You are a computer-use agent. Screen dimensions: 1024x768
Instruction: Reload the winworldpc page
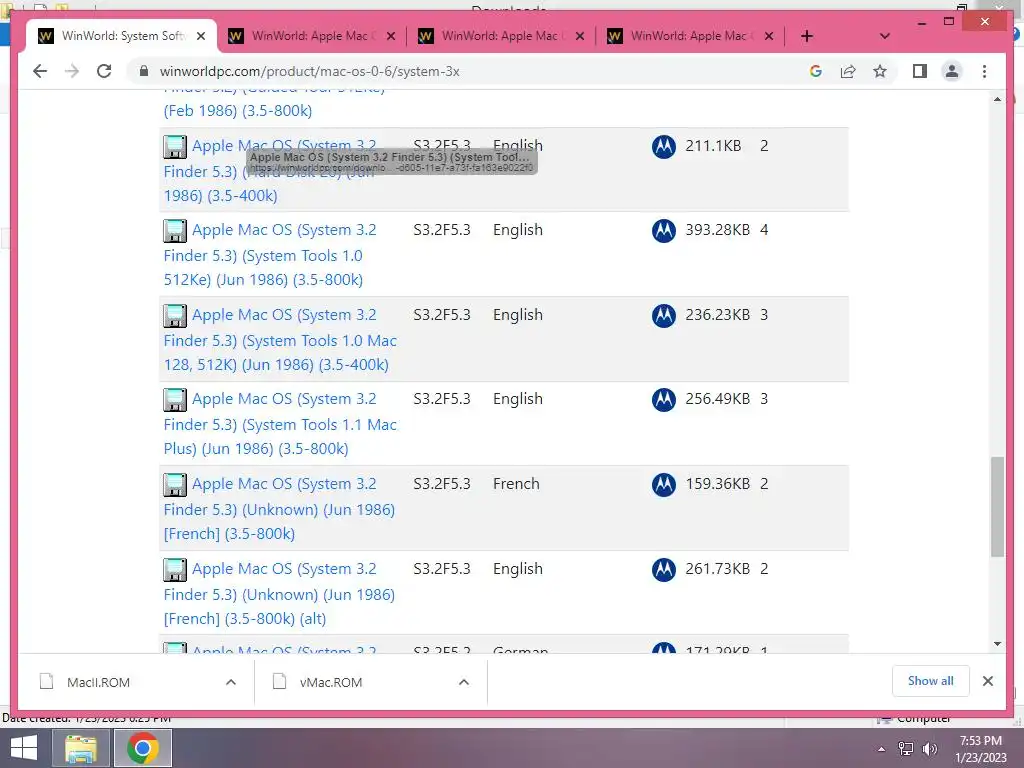104,71
